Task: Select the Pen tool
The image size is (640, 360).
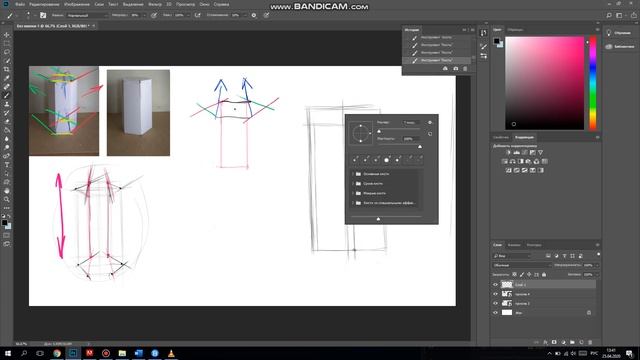Action: (x=7, y=156)
